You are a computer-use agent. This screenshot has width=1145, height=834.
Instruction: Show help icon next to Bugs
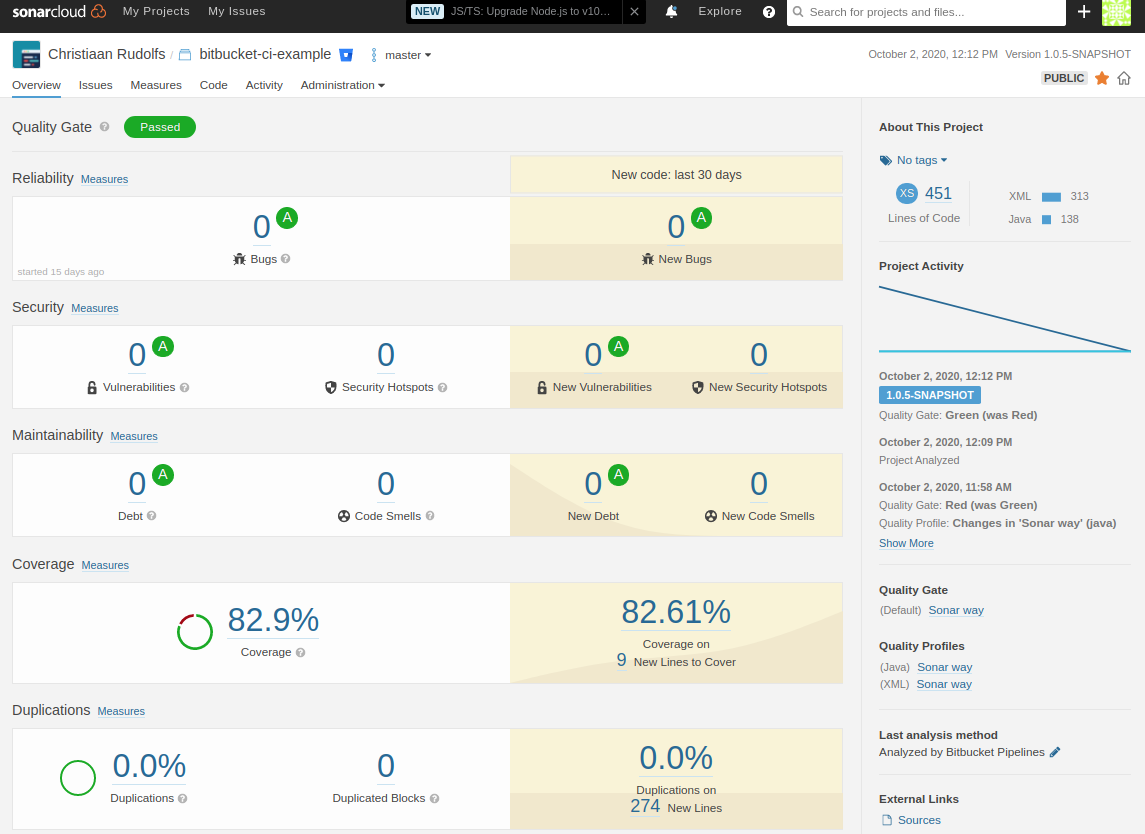tap(286, 259)
